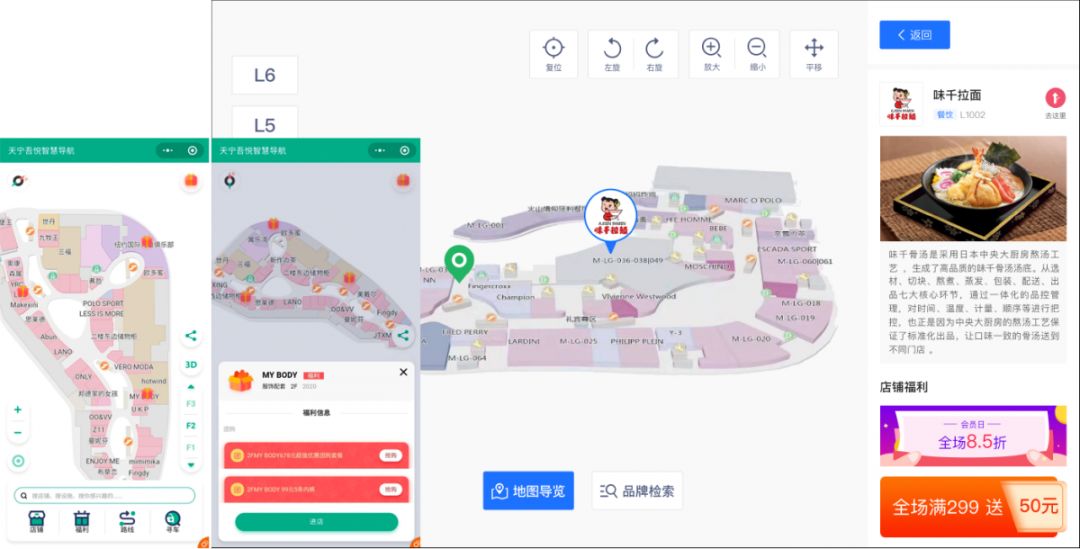Click the MOSCHINO store label
The image size is (1080, 549).
click(707, 266)
